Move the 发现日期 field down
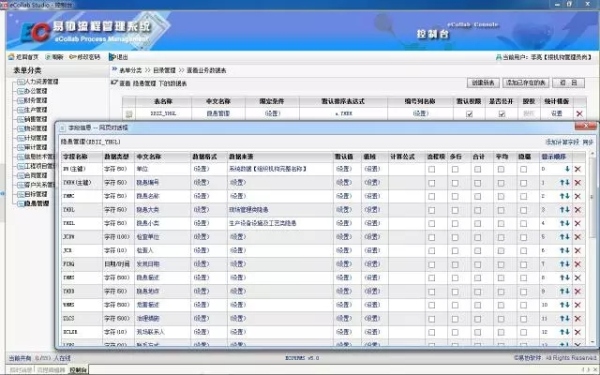This screenshot has height=375, width=600. point(567,264)
